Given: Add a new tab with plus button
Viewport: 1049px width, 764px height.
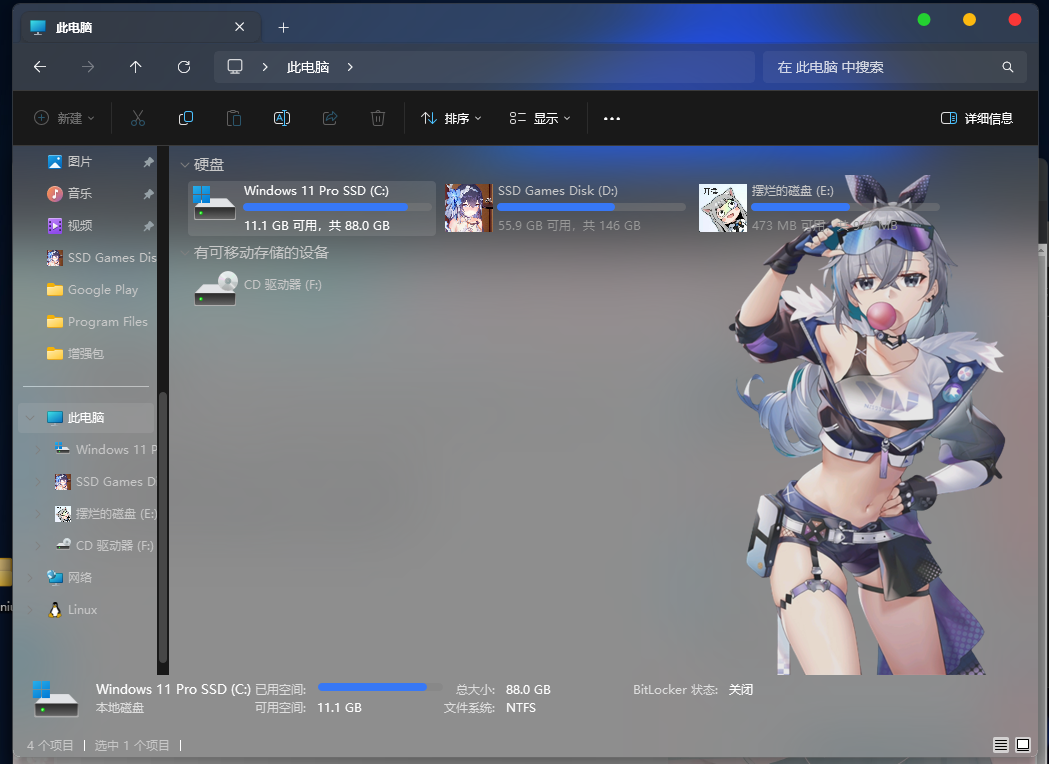Looking at the screenshot, I should click(283, 27).
